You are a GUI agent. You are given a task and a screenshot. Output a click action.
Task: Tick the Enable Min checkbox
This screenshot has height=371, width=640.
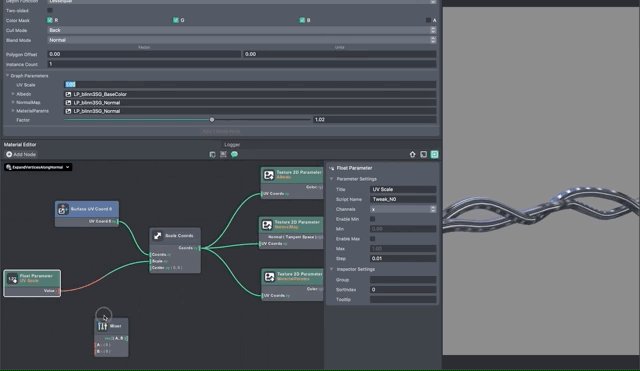(x=372, y=219)
